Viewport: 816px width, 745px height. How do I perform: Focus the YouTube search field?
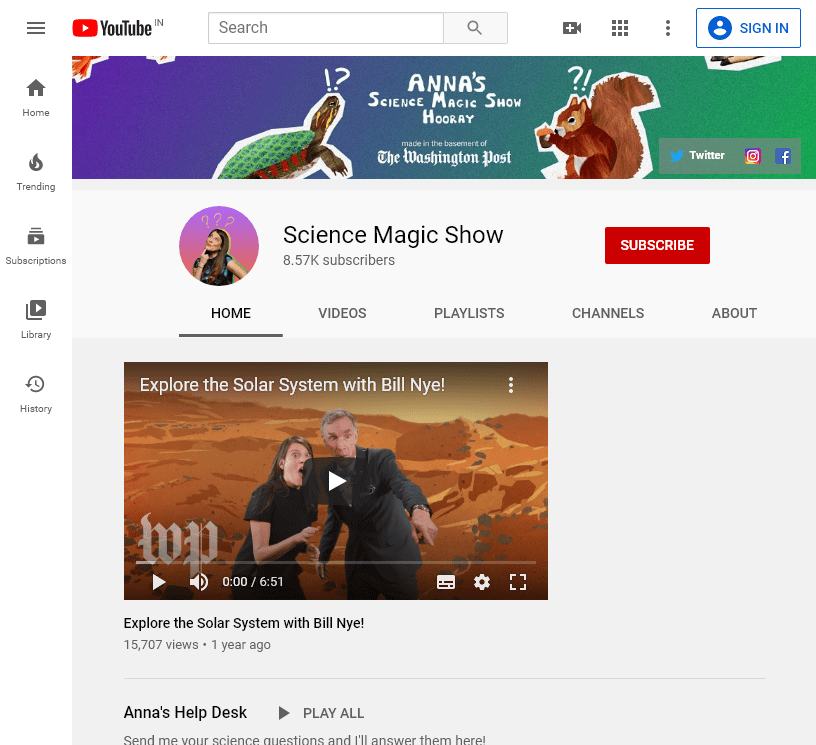click(326, 28)
